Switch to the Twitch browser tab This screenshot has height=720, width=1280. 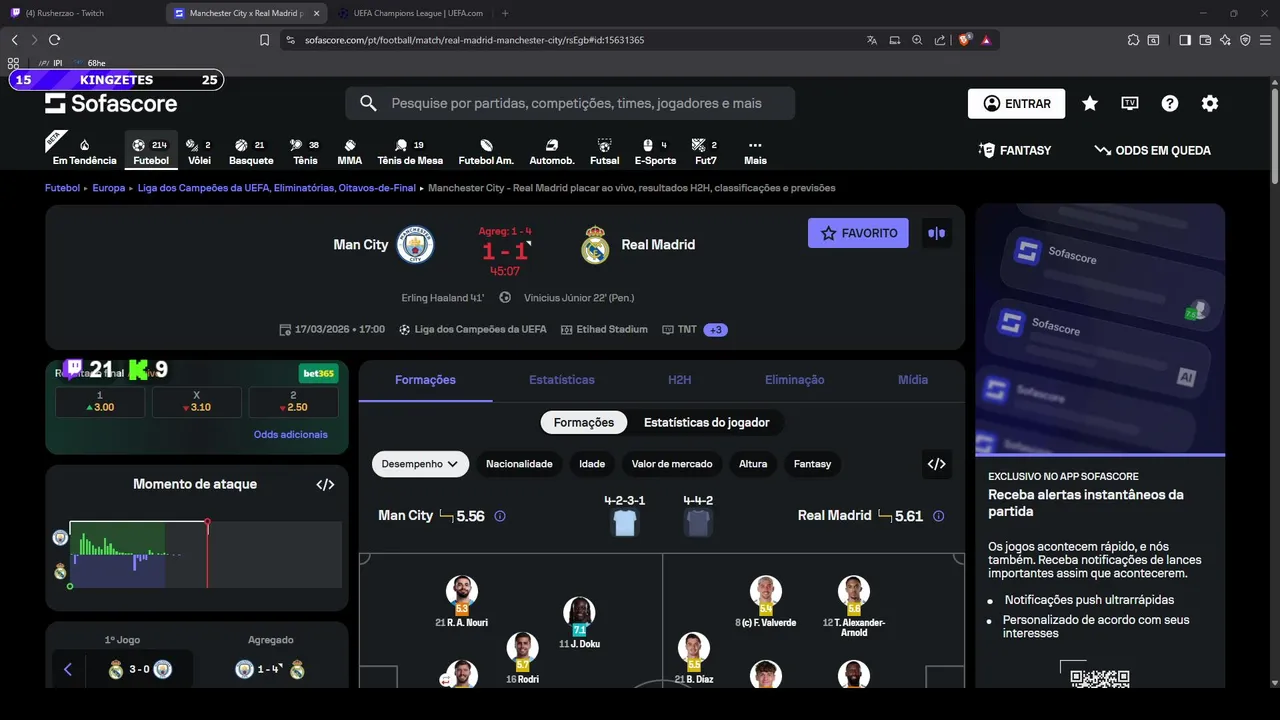82,13
